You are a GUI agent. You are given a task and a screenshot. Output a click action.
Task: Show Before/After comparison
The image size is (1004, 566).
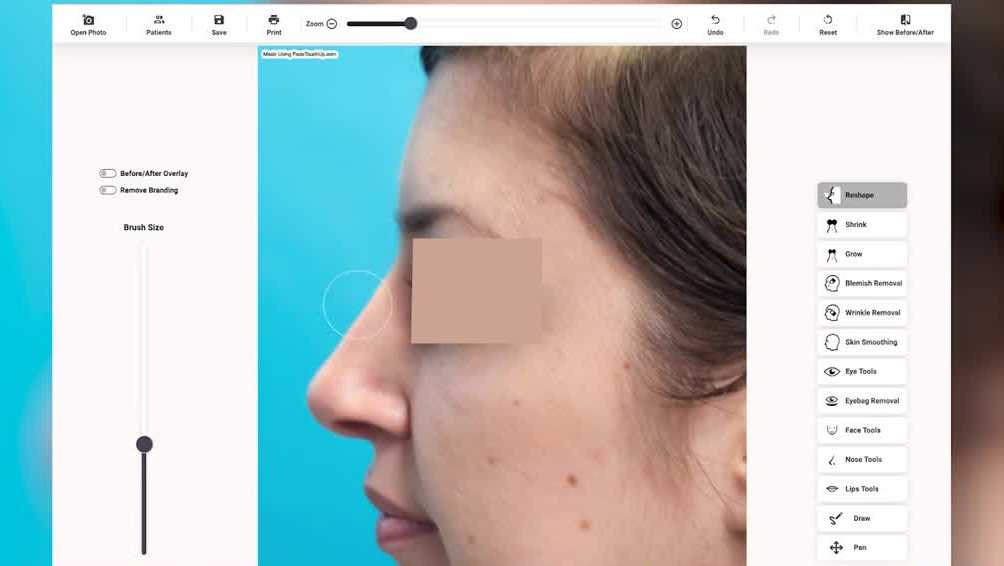(x=905, y=25)
